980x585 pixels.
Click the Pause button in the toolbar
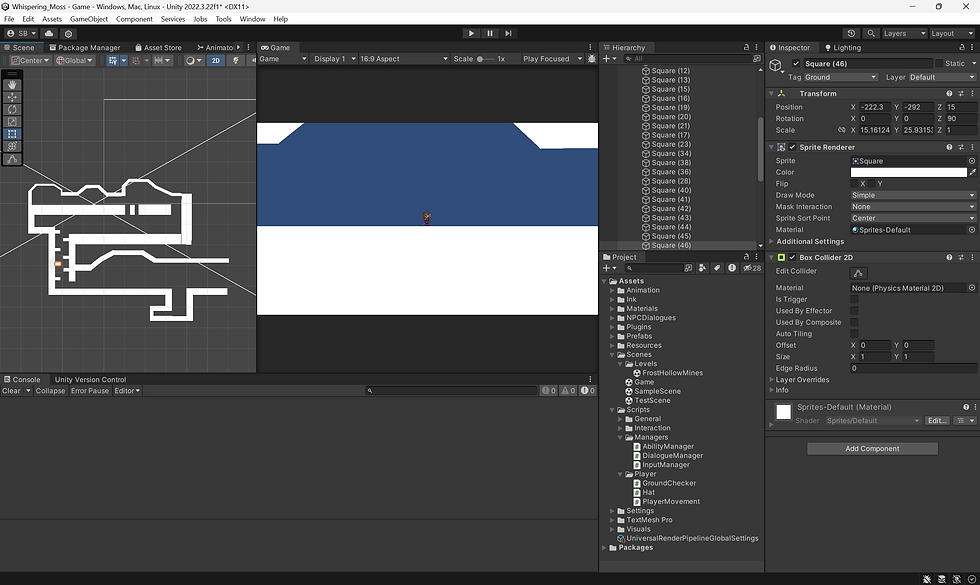coord(490,33)
